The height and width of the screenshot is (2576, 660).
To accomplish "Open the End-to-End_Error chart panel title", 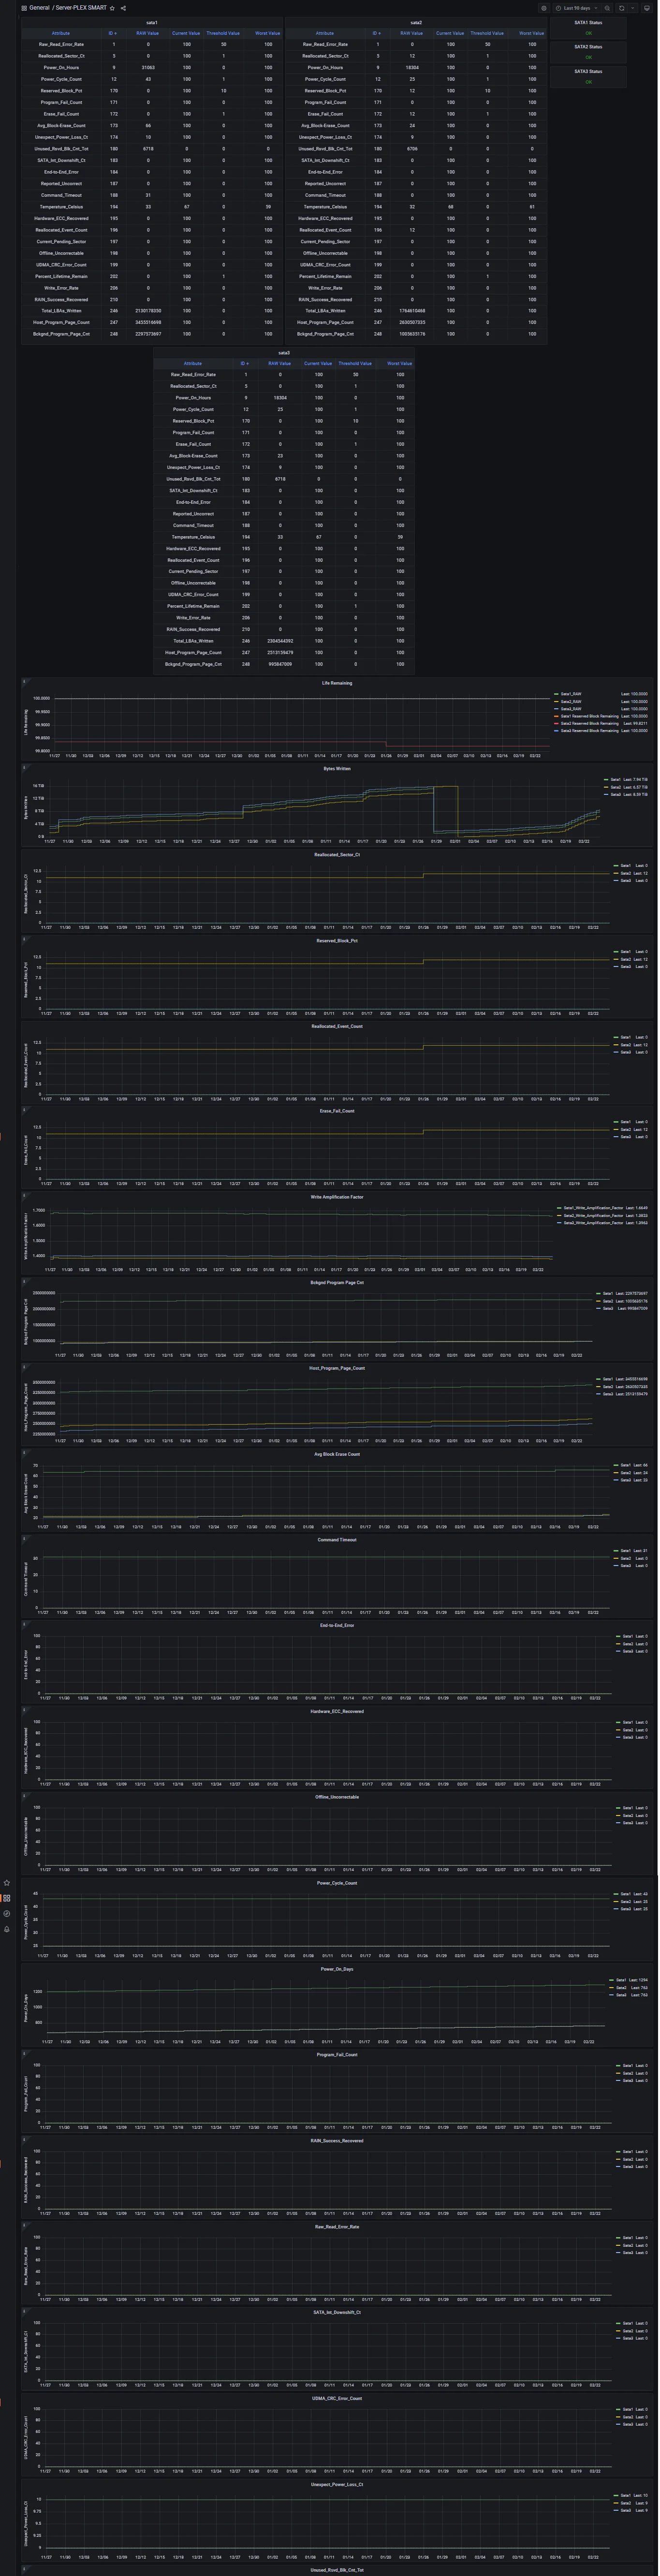I will tap(337, 1625).
